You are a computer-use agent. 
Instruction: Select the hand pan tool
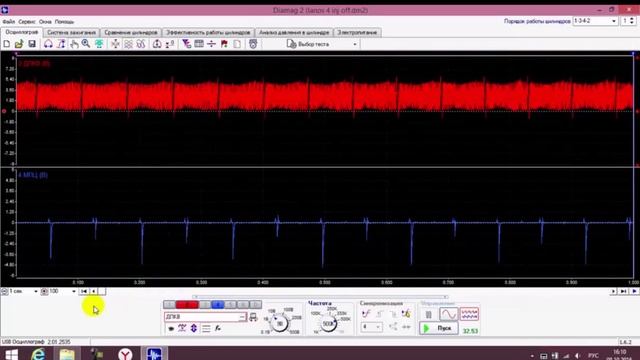click(x=74, y=44)
